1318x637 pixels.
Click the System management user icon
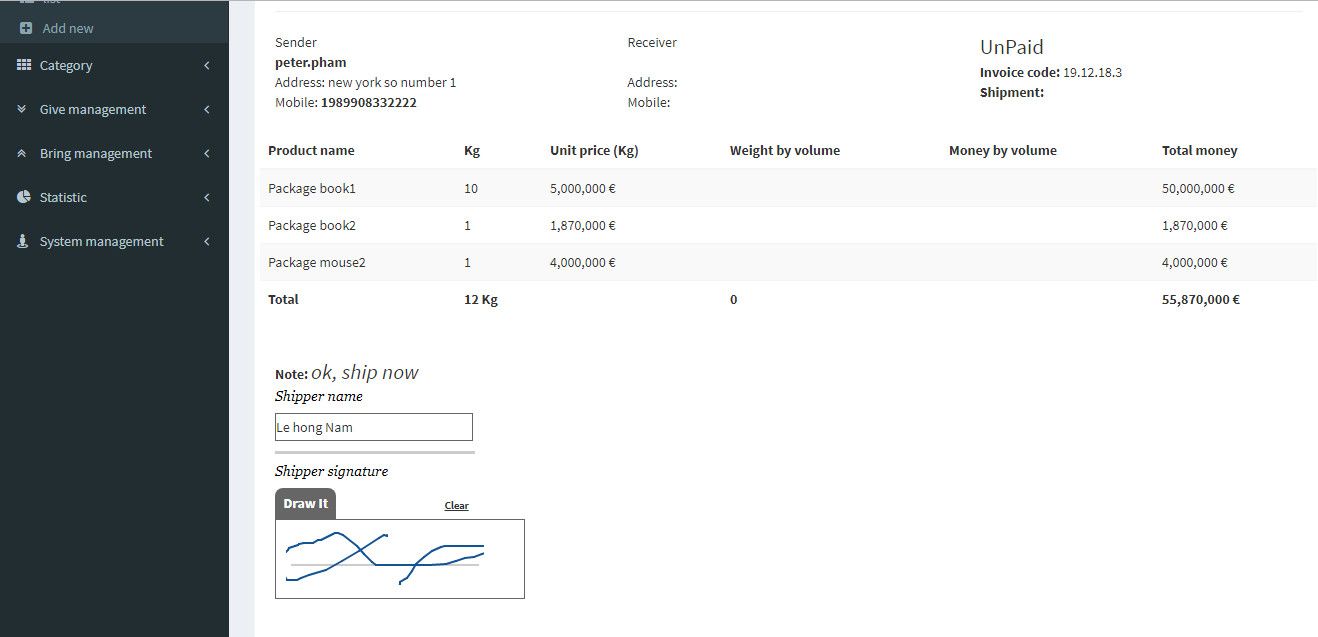(22, 241)
